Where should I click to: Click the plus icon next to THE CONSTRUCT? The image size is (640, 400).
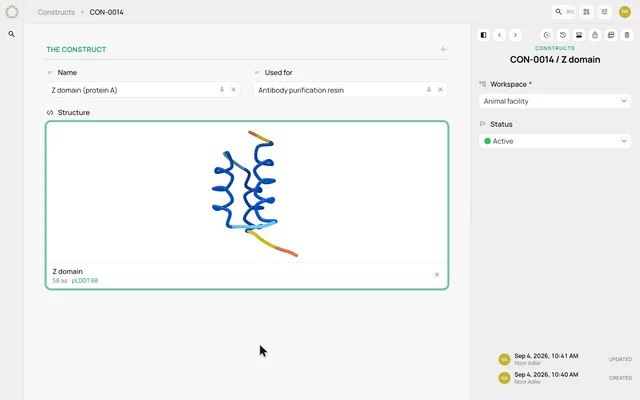tap(443, 49)
